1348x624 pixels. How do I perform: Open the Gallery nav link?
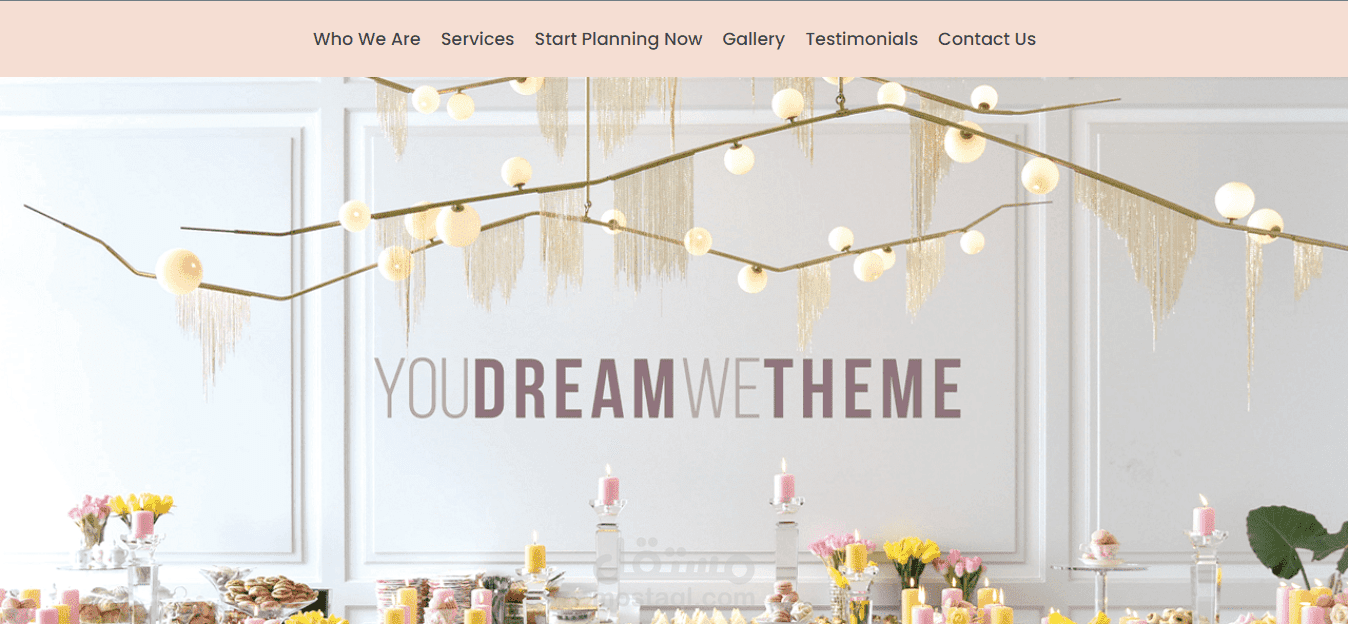753,39
